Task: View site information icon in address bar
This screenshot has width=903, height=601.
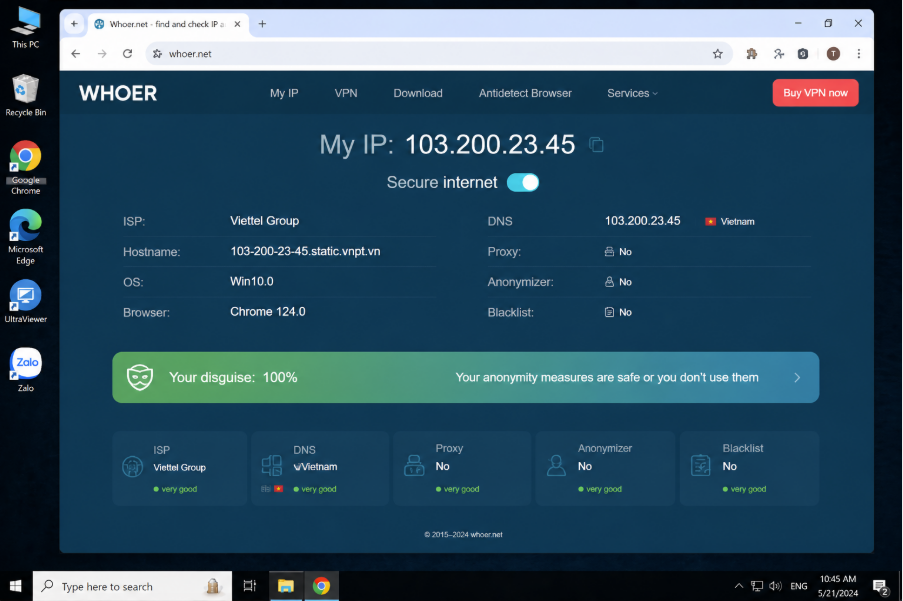Action: 157,54
